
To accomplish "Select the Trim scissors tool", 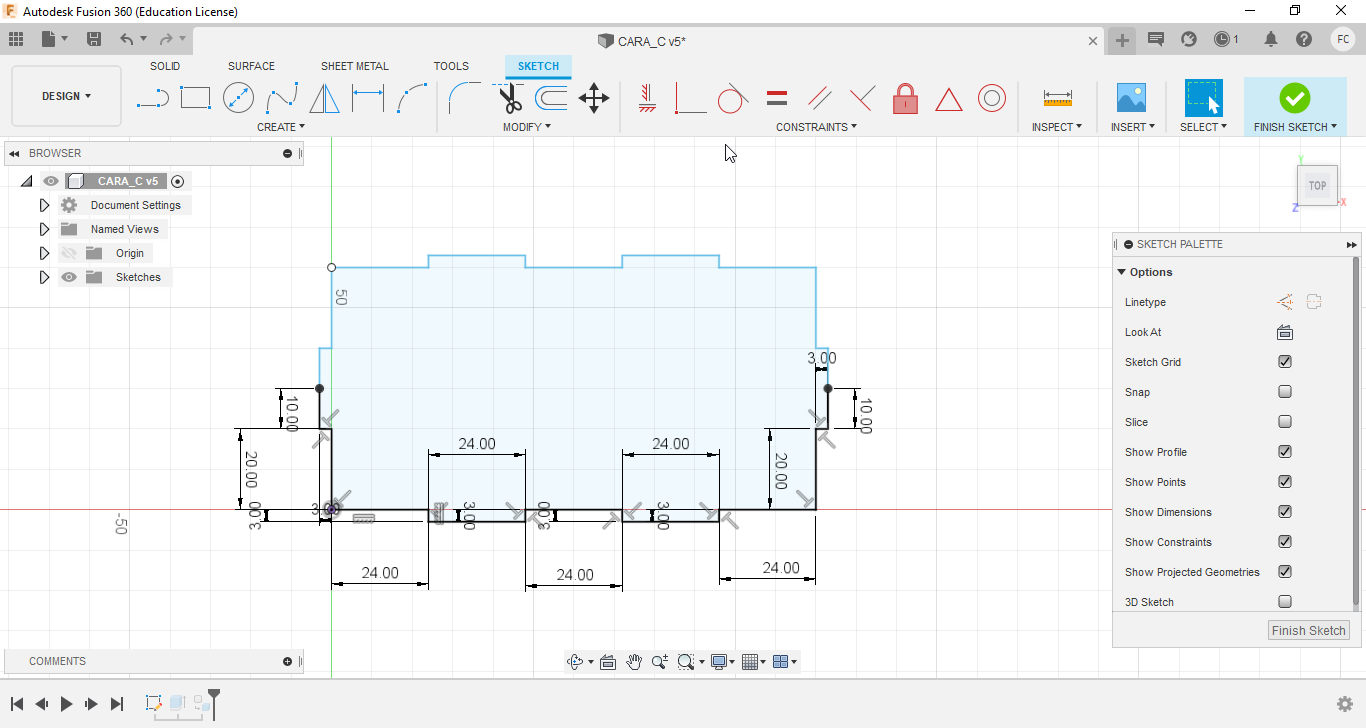I will click(x=510, y=98).
